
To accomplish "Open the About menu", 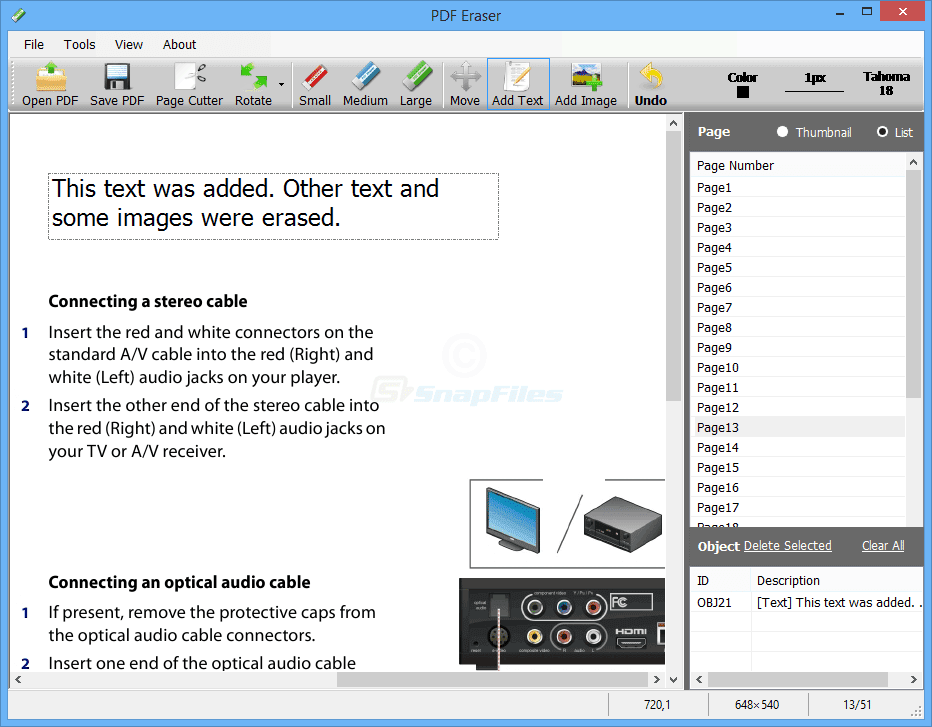I will tap(180, 45).
